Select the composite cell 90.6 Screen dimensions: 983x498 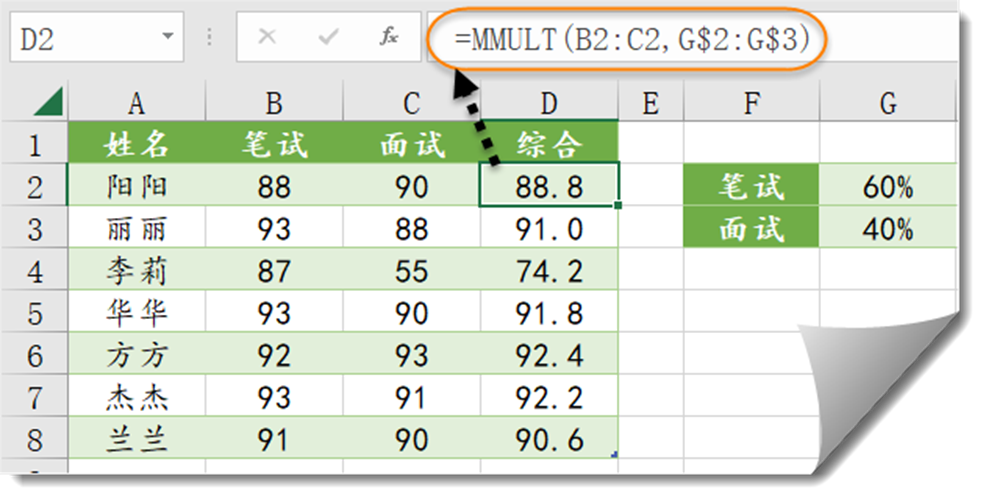pyautogui.click(x=549, y=438)
